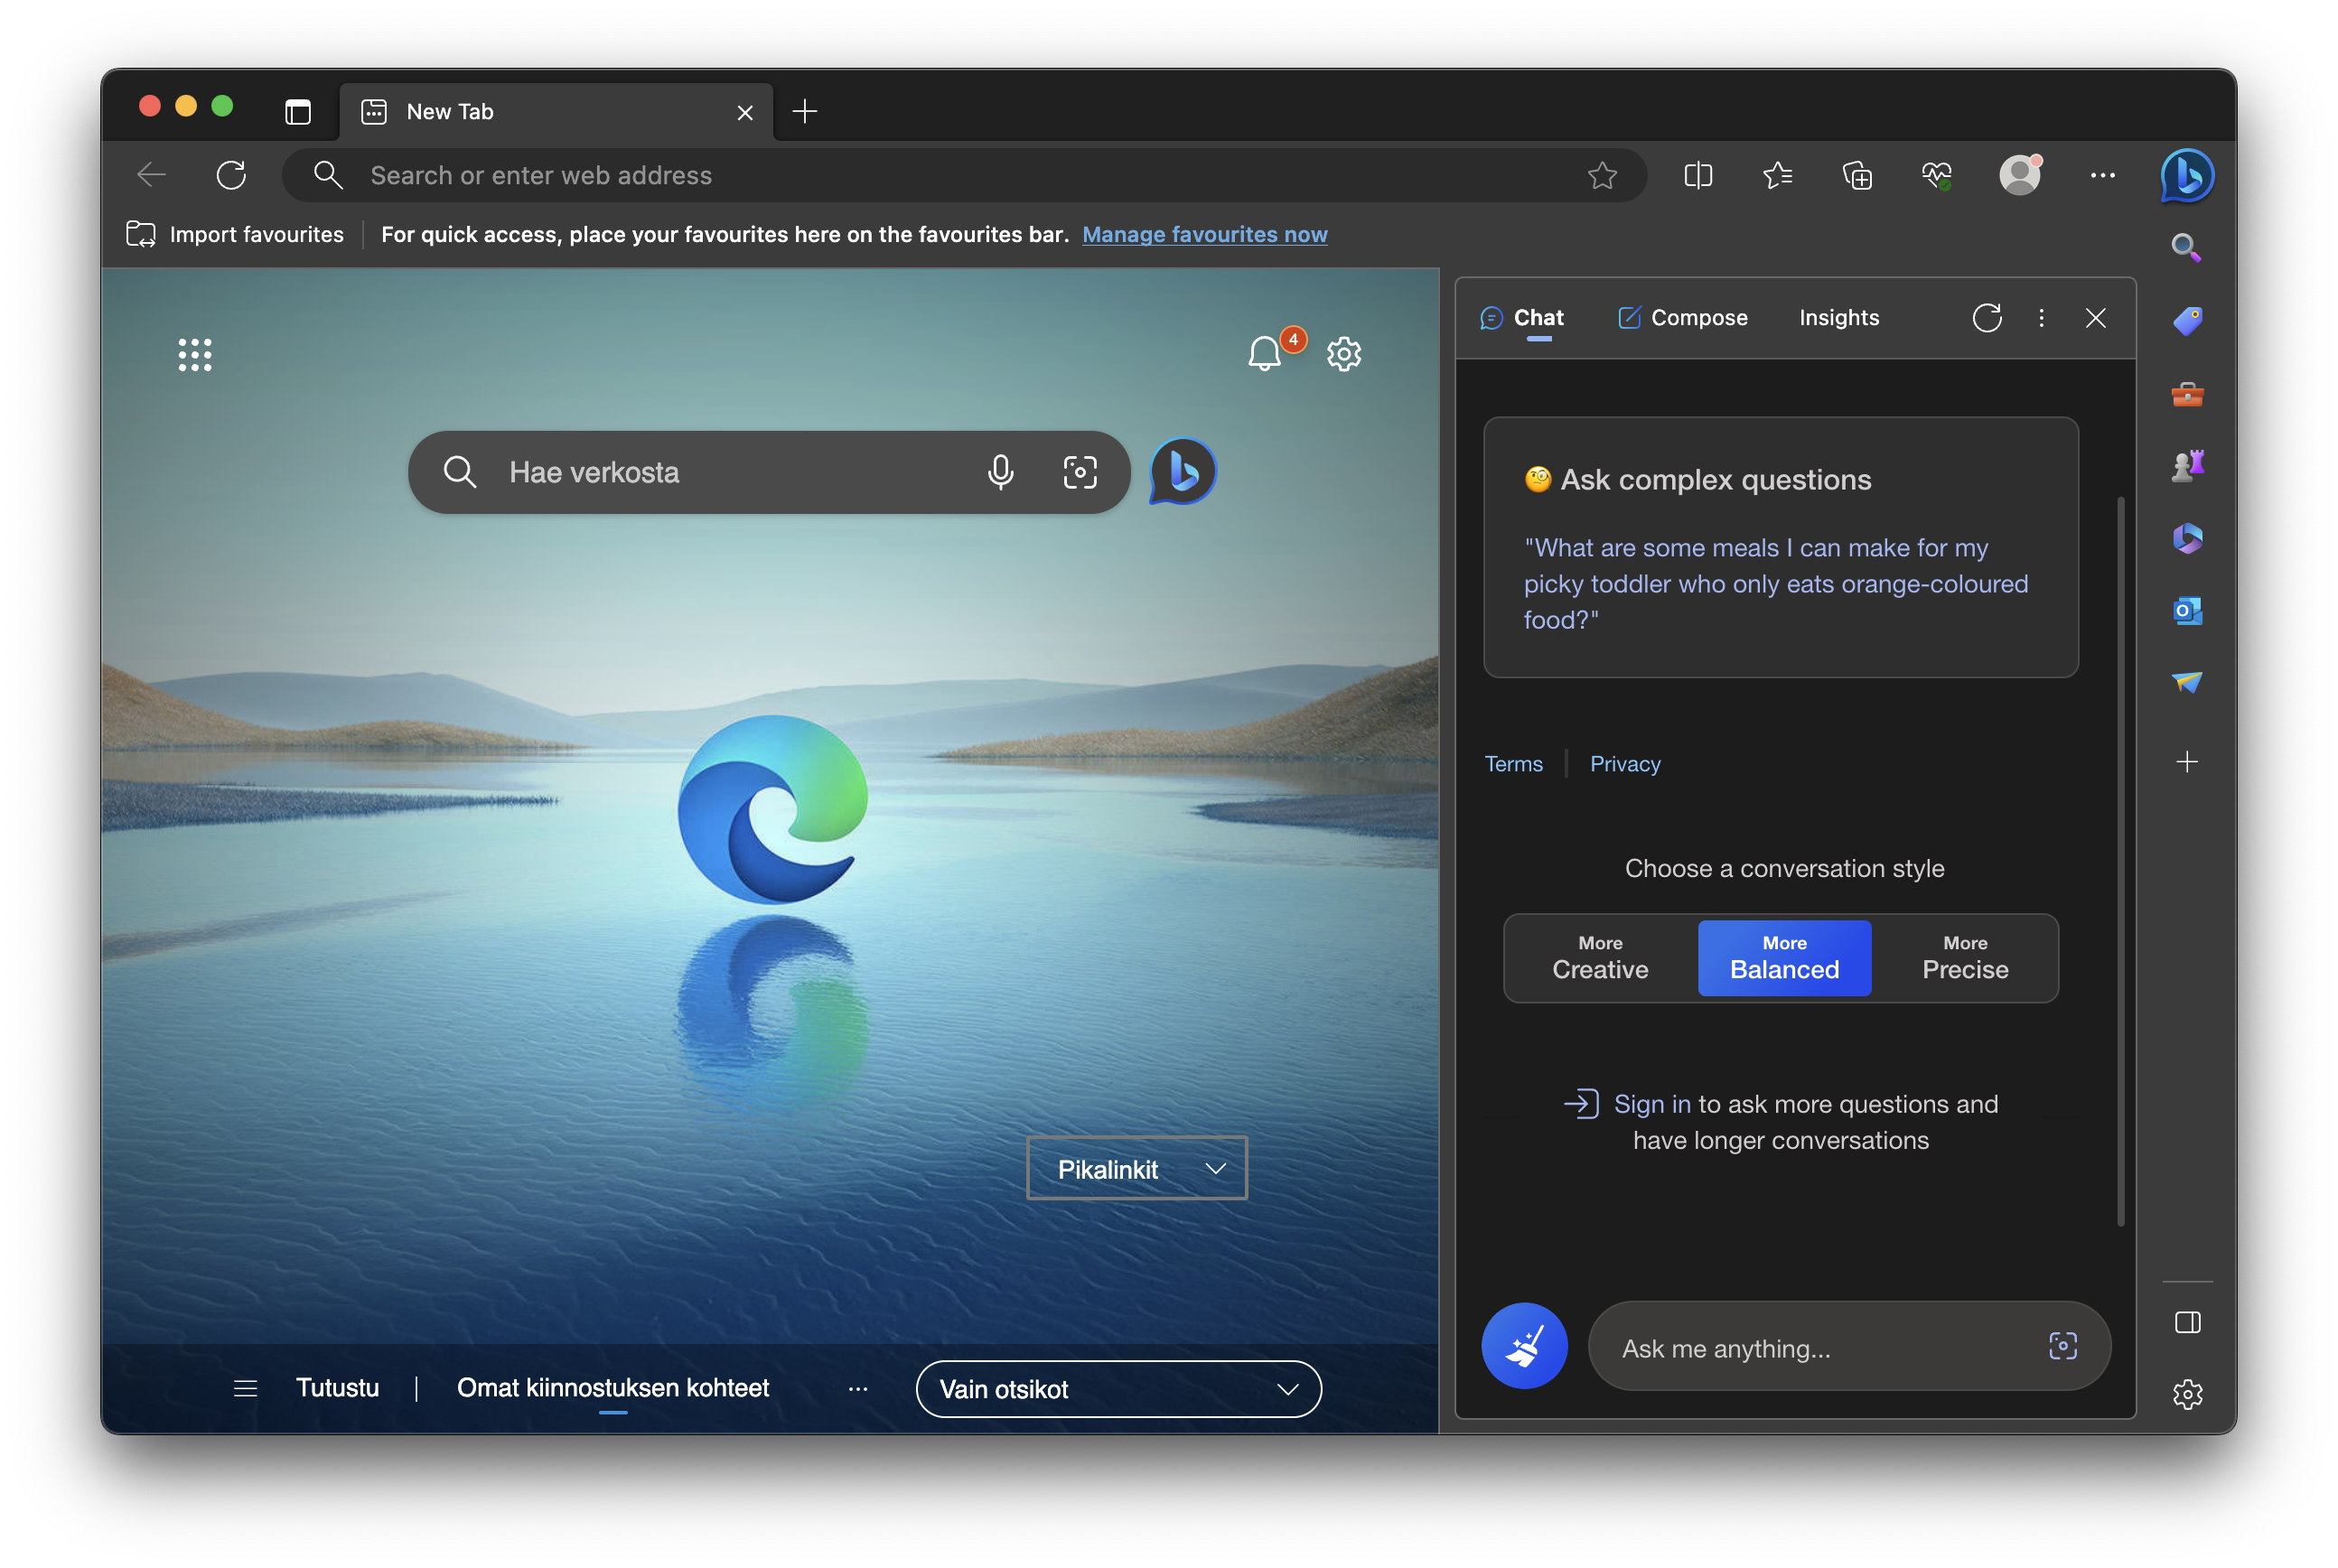Open split screen view icon
This screenshot has height=1568, width=2338.
coord(1698,176)
